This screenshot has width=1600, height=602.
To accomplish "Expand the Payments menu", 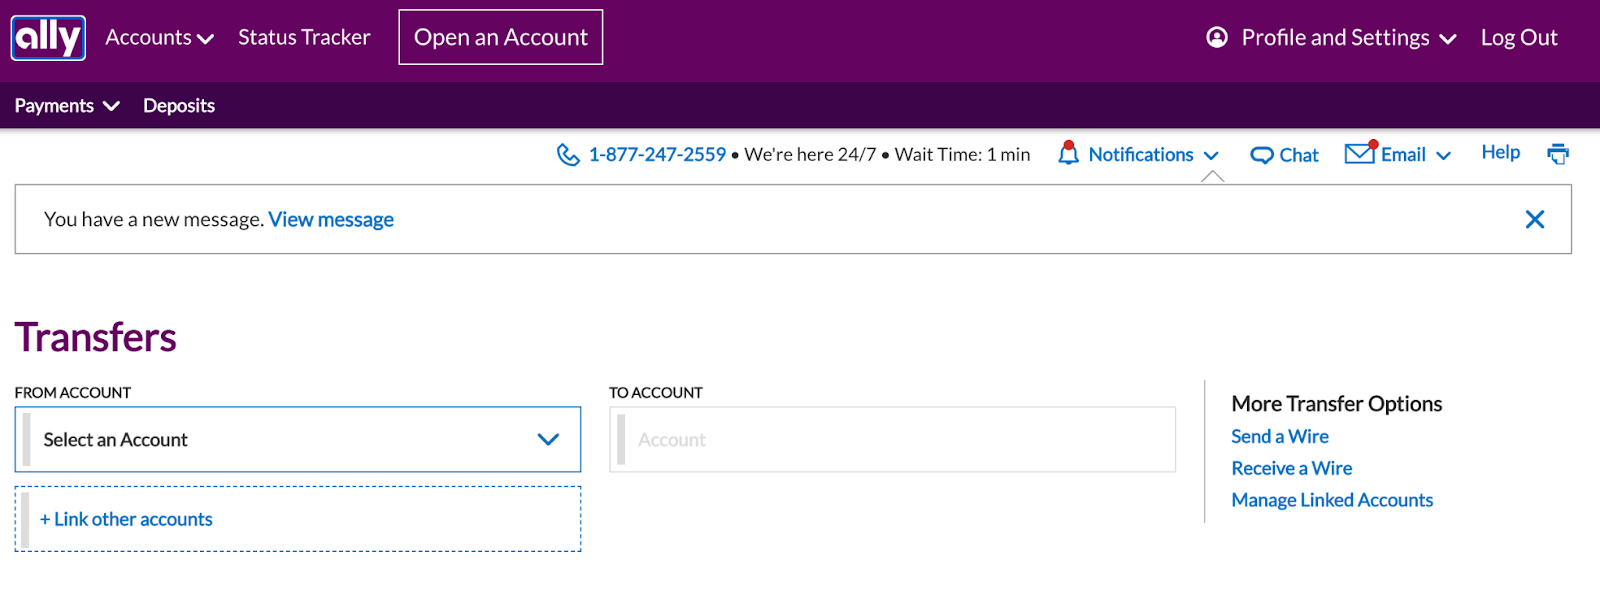I will [x=66, y=106].
